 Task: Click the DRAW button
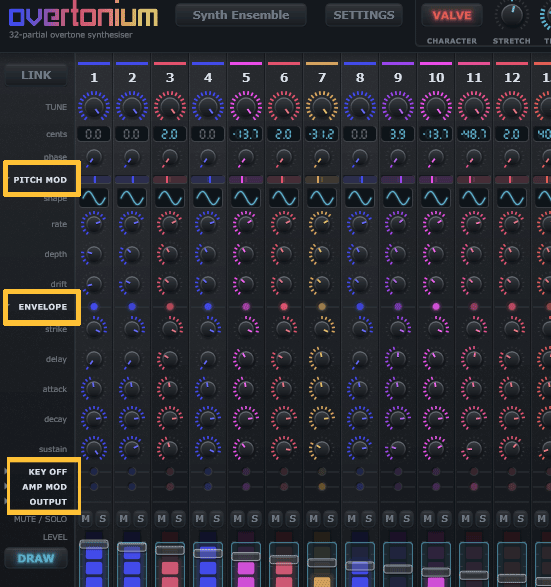tap(36, 558)
